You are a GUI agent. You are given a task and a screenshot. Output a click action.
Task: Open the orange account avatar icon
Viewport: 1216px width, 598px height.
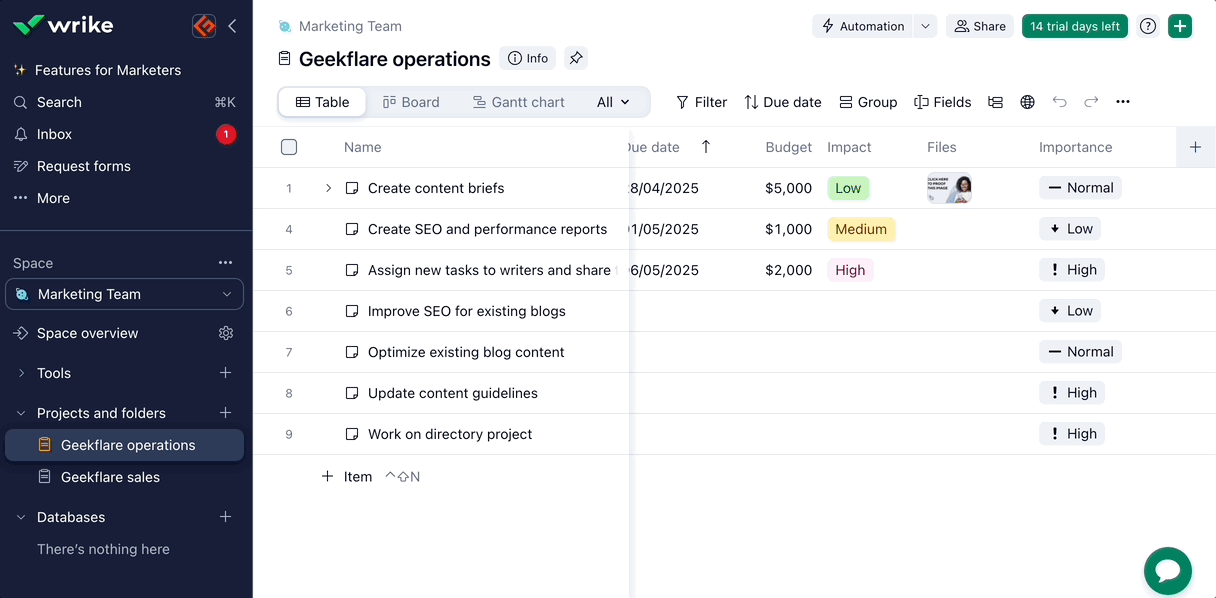pos(204,26)
